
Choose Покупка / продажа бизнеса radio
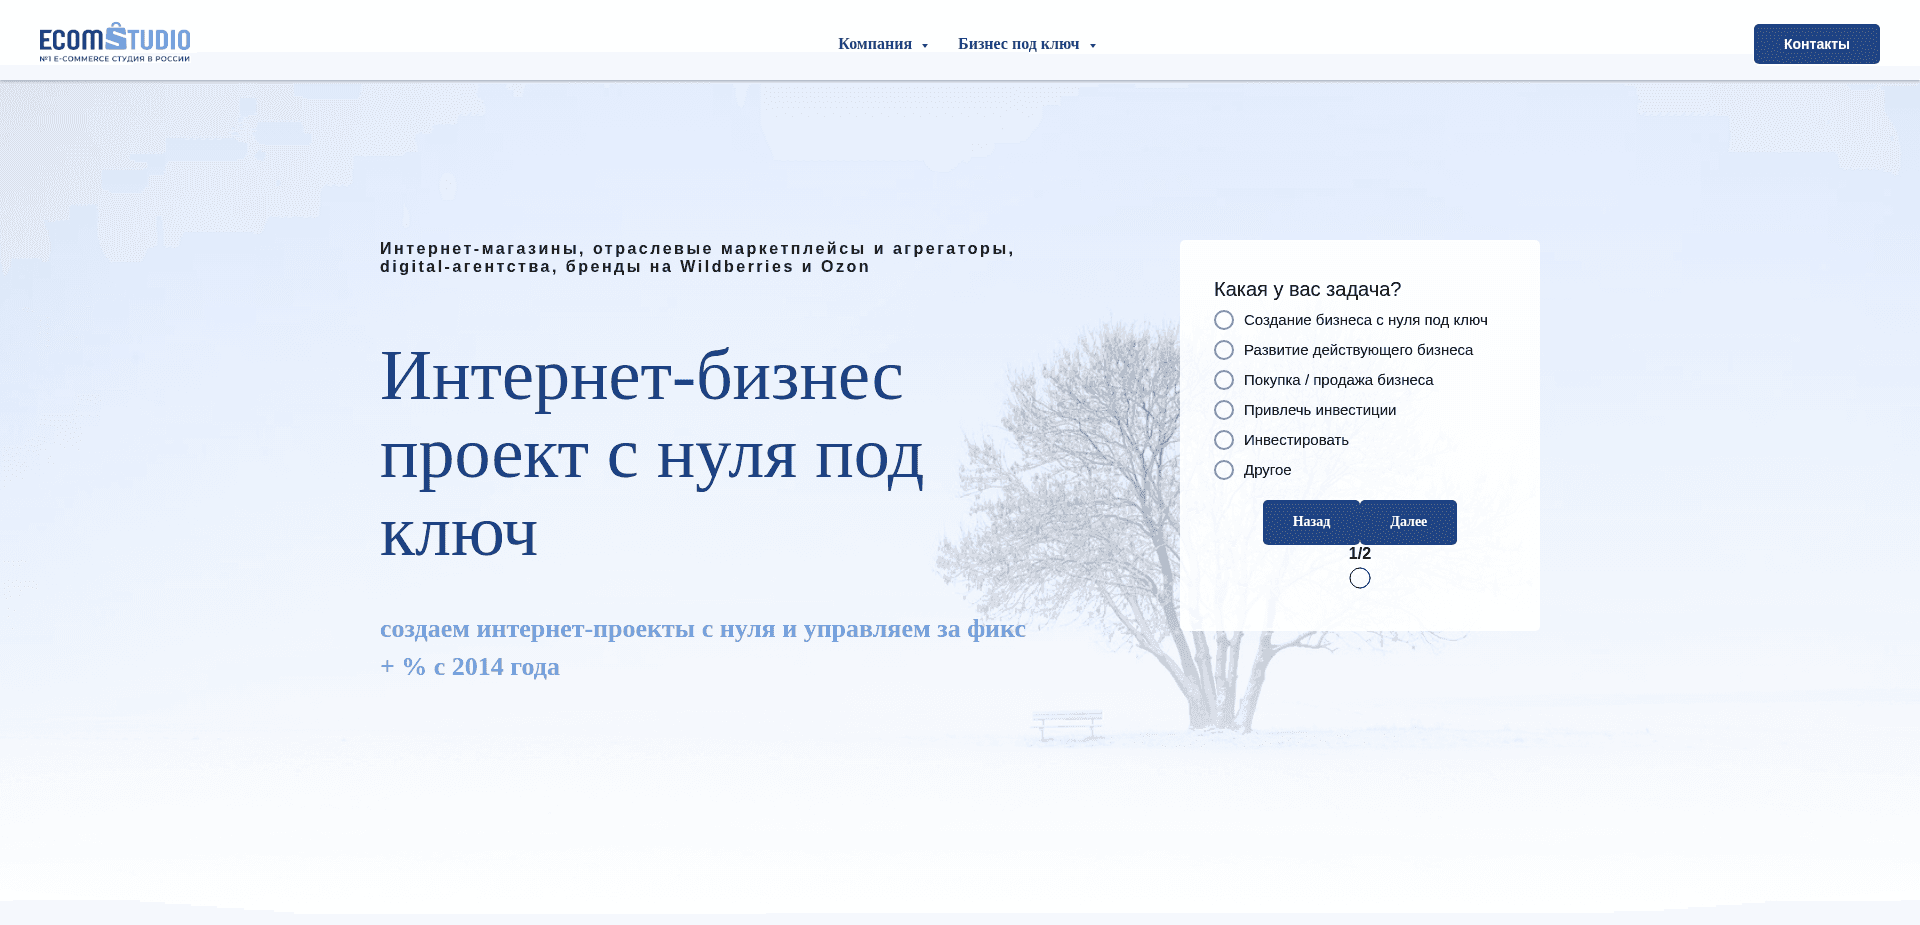coord(1224,380)
